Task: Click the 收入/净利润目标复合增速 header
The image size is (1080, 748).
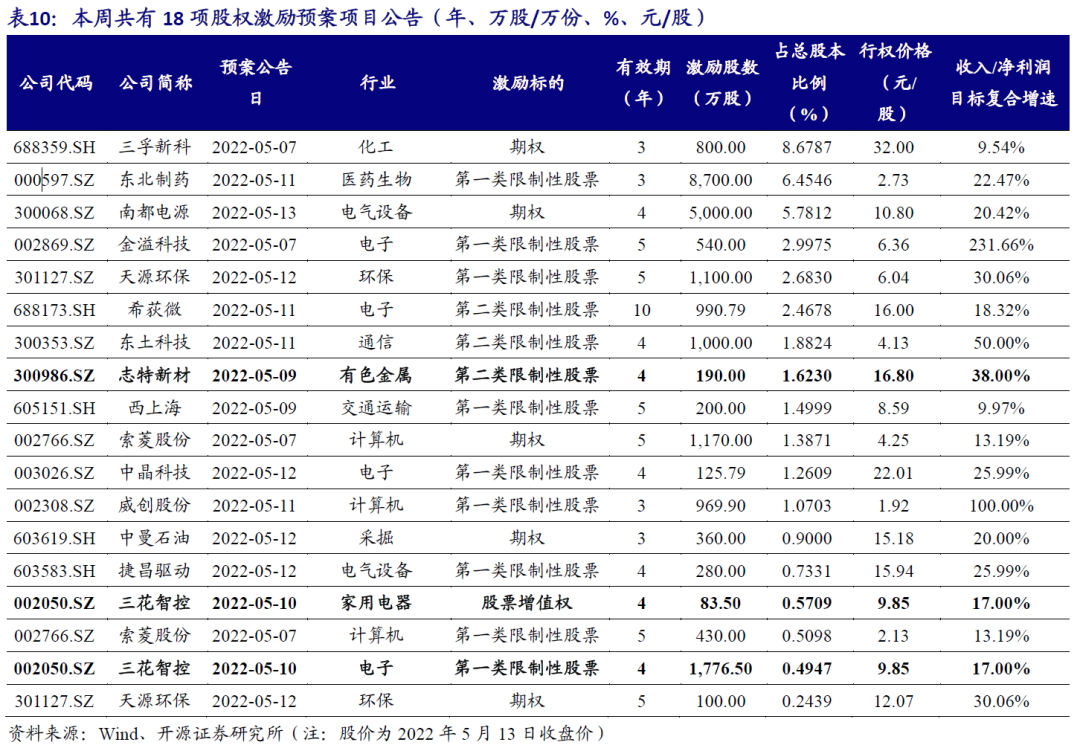Action: coord(1003,83)
